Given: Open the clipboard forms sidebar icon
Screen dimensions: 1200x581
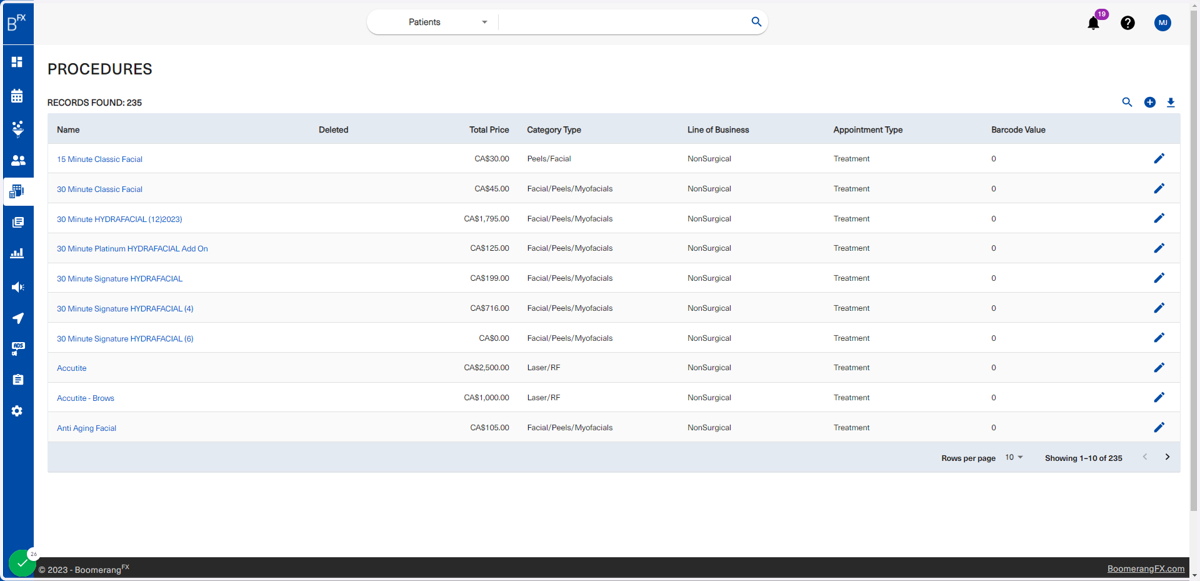Looking at the screenshot, I should pos(17,380).
